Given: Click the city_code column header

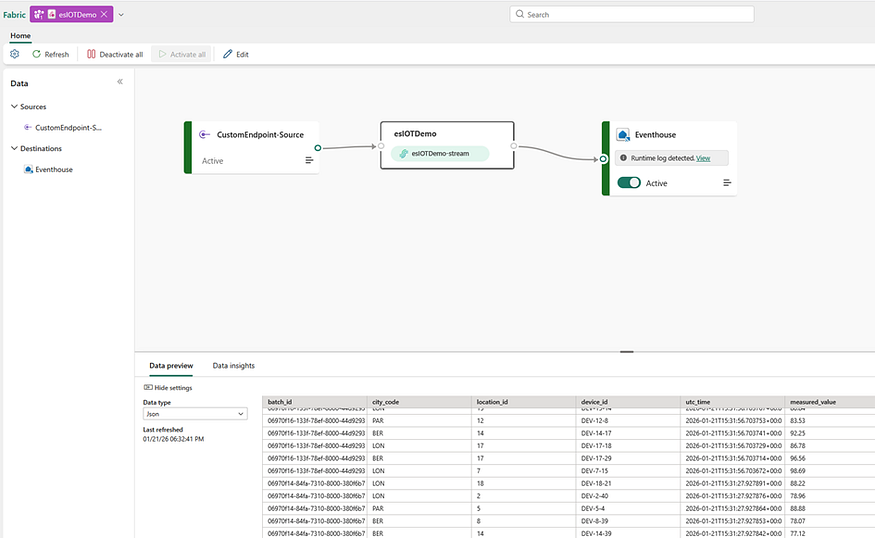Looking at the screenshot, I should point(419,402).
